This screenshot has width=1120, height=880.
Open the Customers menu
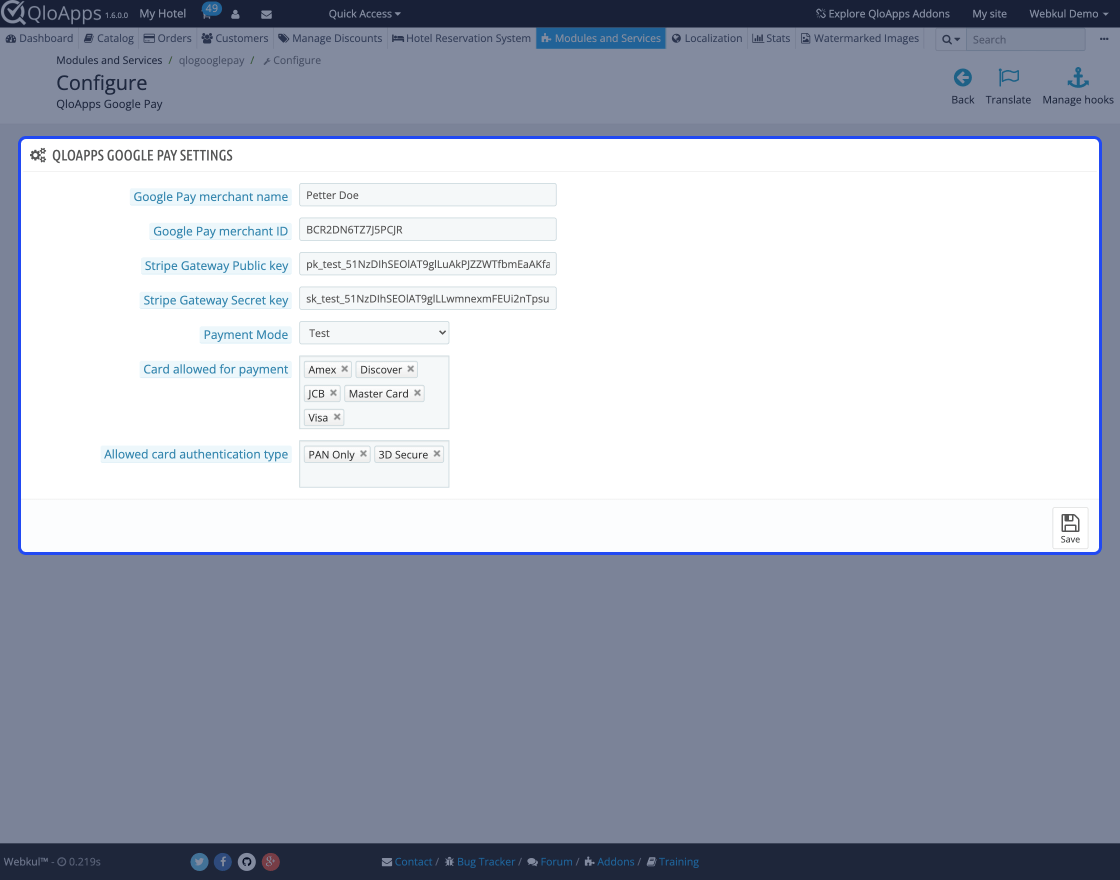pos(235,39)
